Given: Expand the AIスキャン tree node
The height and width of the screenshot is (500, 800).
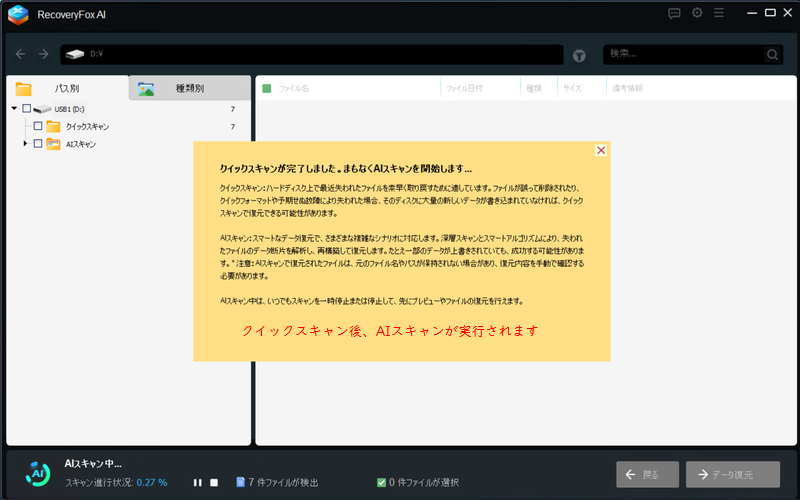Looking at the screenshot, I should (x=25, y=144).
